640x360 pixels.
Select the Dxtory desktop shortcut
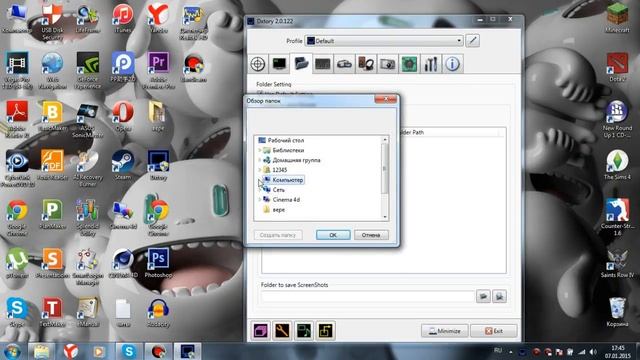tap(158, 165)
